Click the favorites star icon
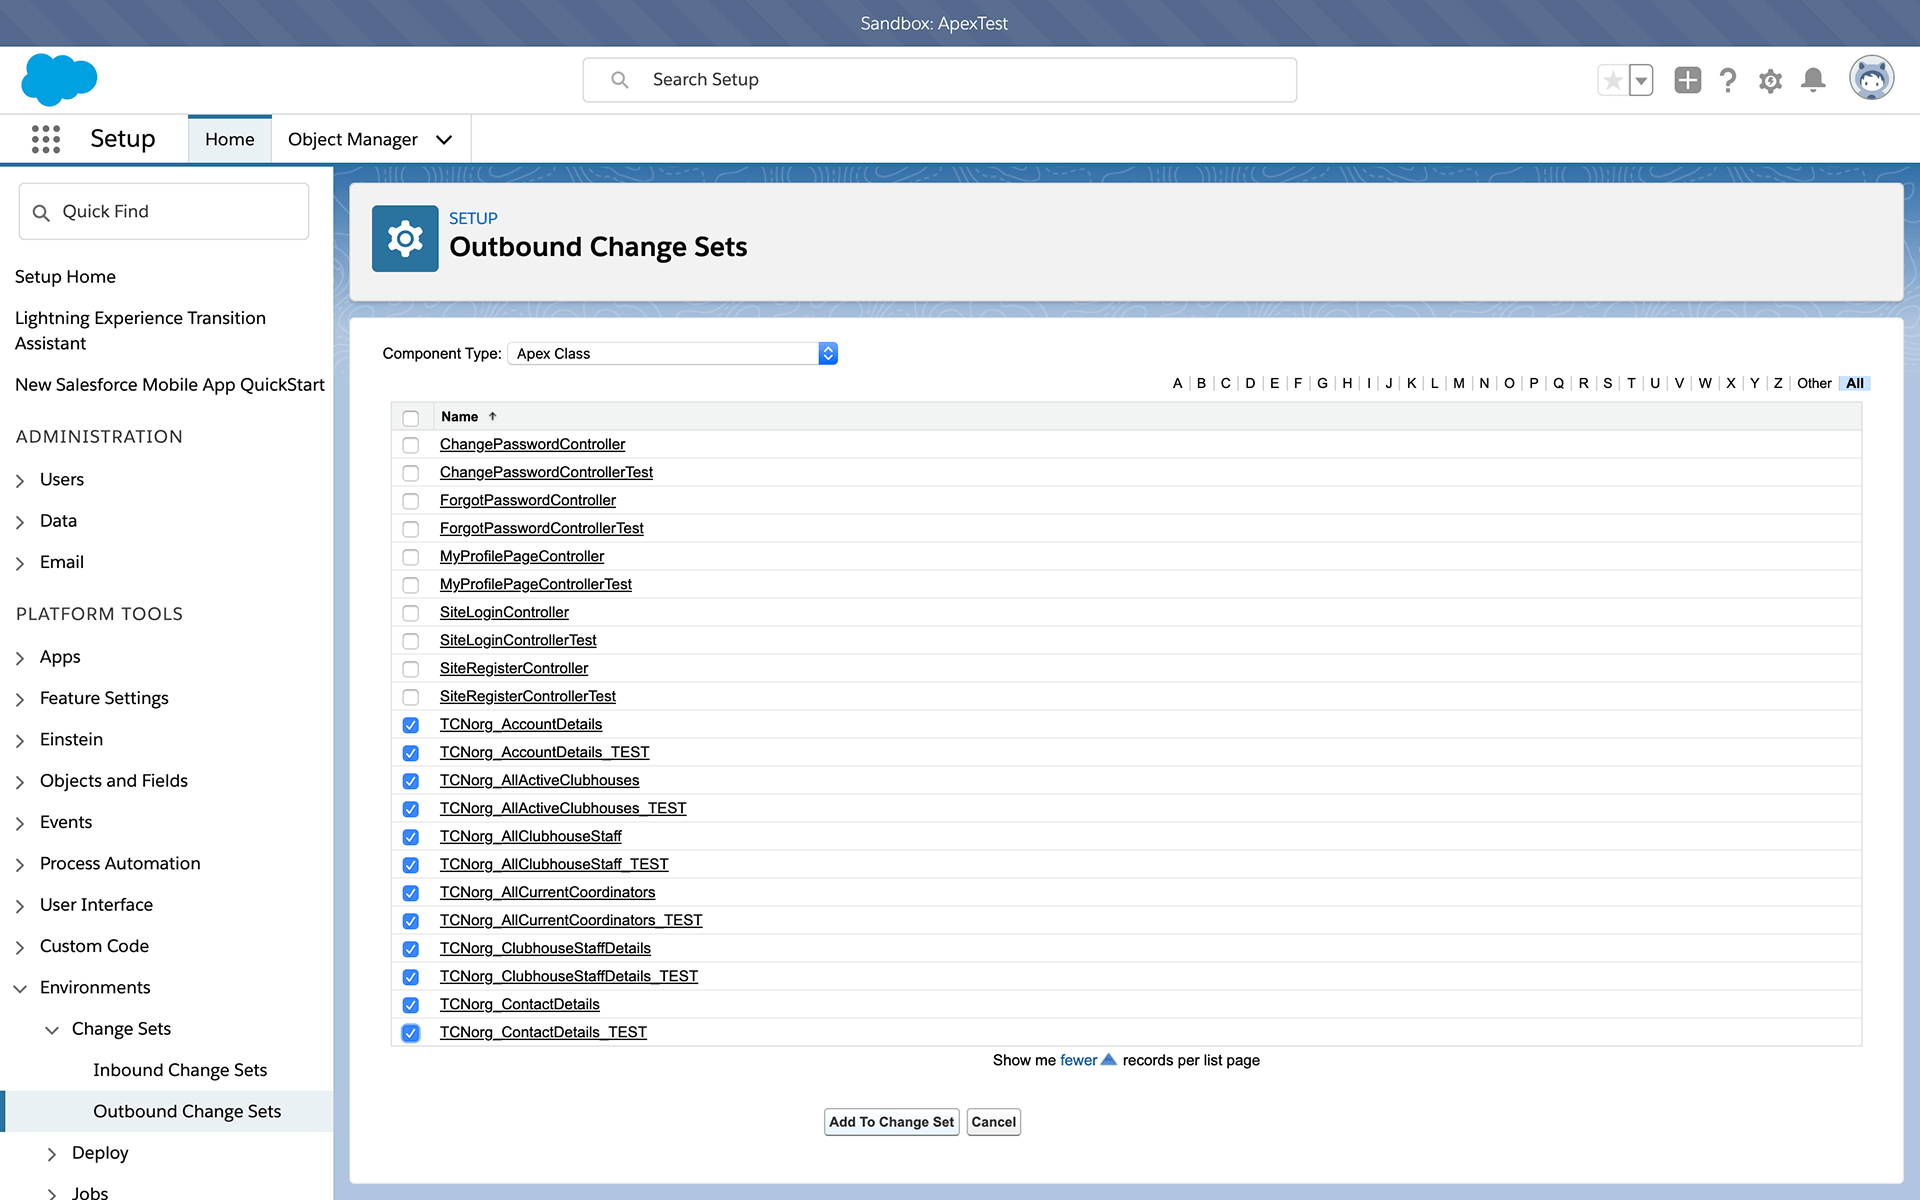Screen dimensions: 1920x1200 point(1612,80)
